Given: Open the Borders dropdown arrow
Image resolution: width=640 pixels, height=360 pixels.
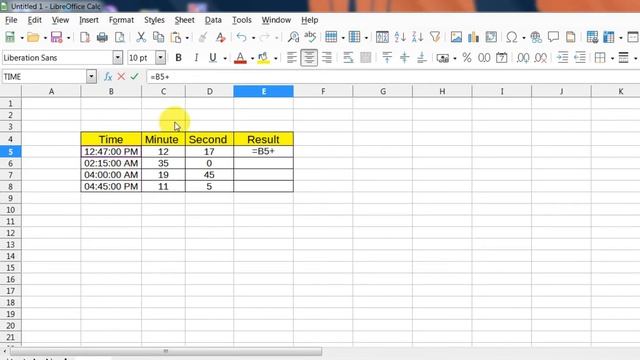Looking at the screenshot, I should coord(612,58).
